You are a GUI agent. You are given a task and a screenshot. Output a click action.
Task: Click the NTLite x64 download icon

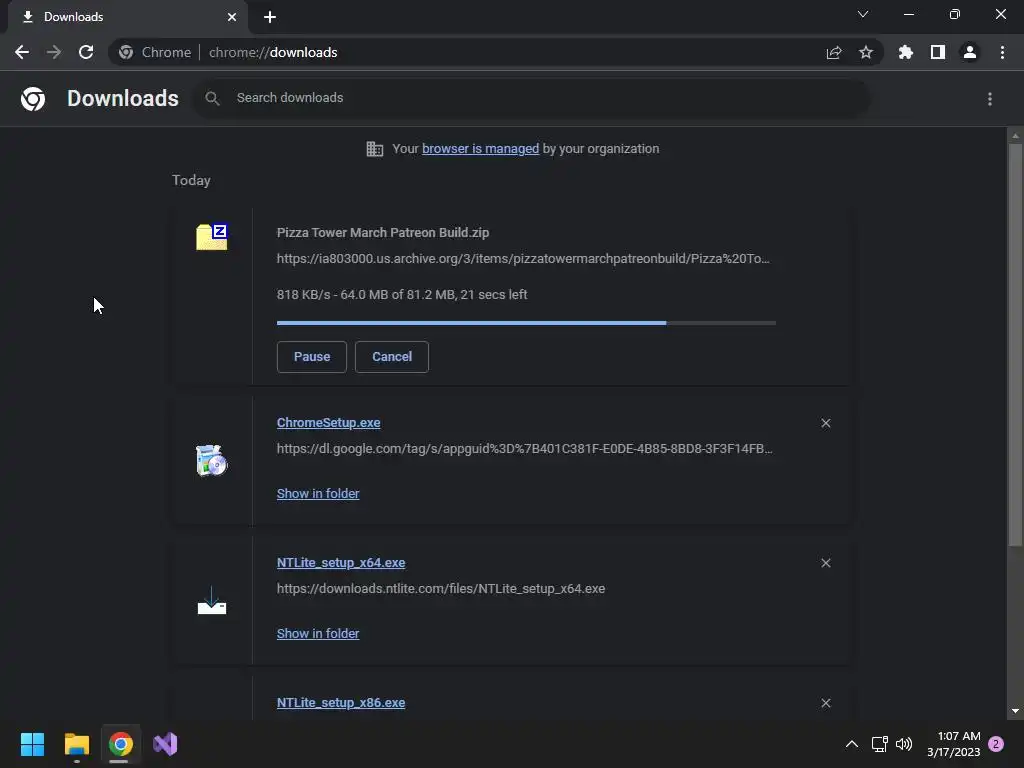tap(212, 601)
